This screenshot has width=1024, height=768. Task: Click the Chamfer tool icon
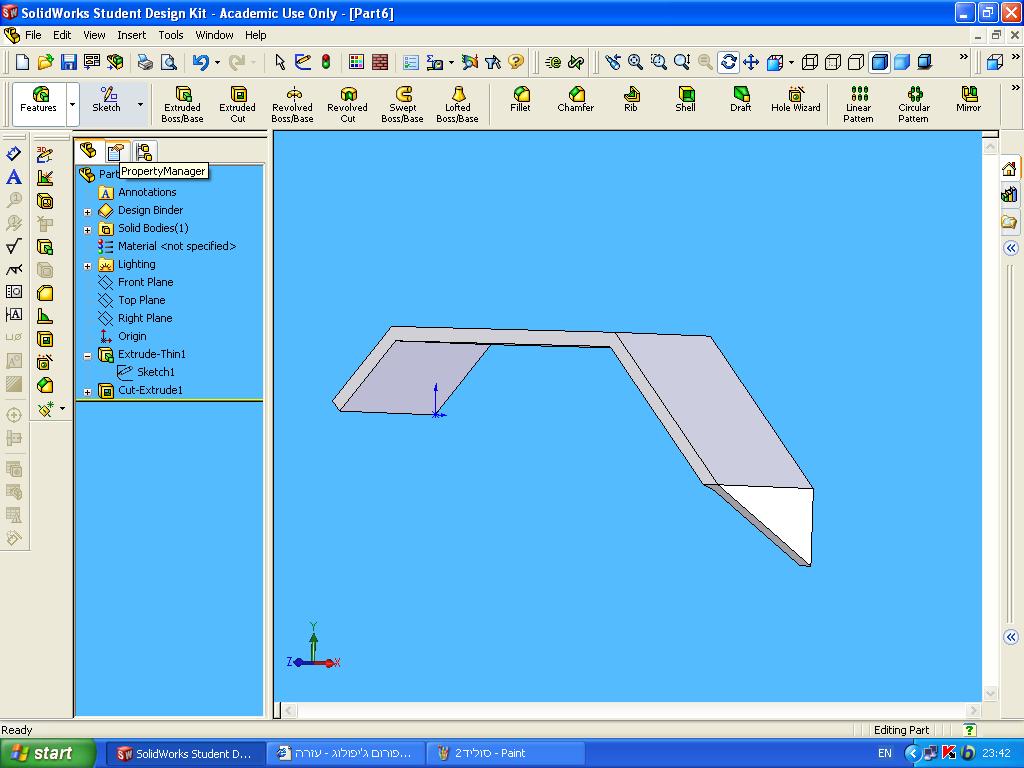pyautogui.click(x=575, y=99)
